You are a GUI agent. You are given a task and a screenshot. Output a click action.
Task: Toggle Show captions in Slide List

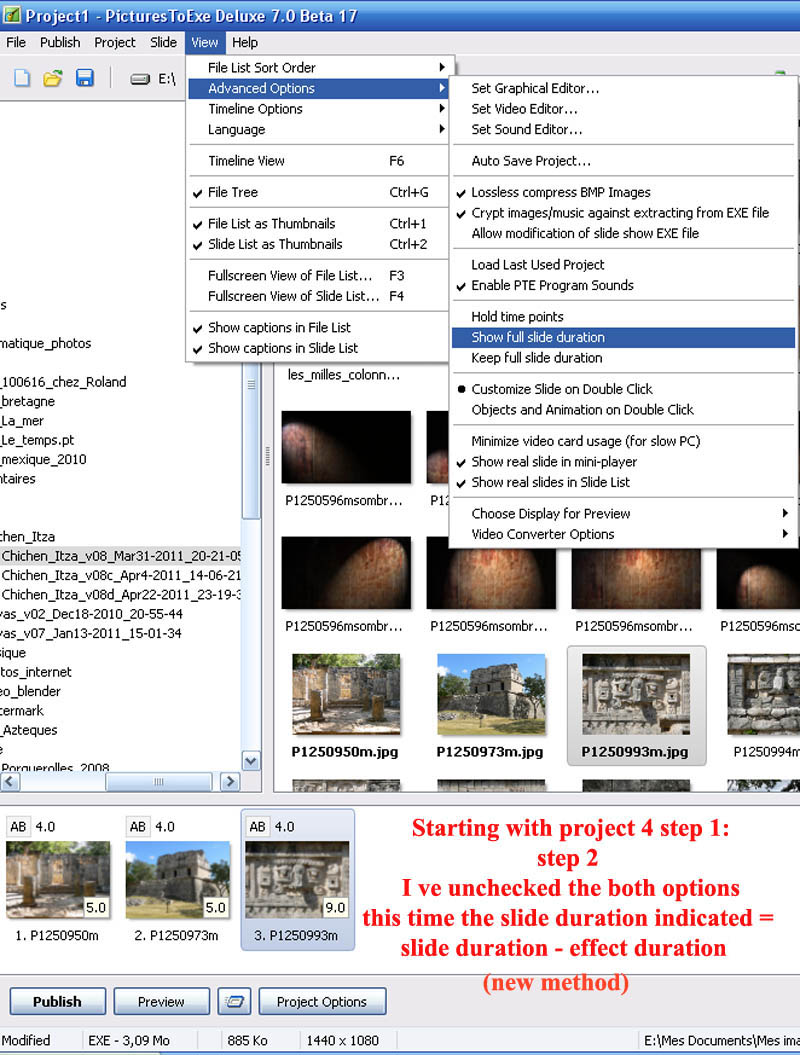coord(318,348)
